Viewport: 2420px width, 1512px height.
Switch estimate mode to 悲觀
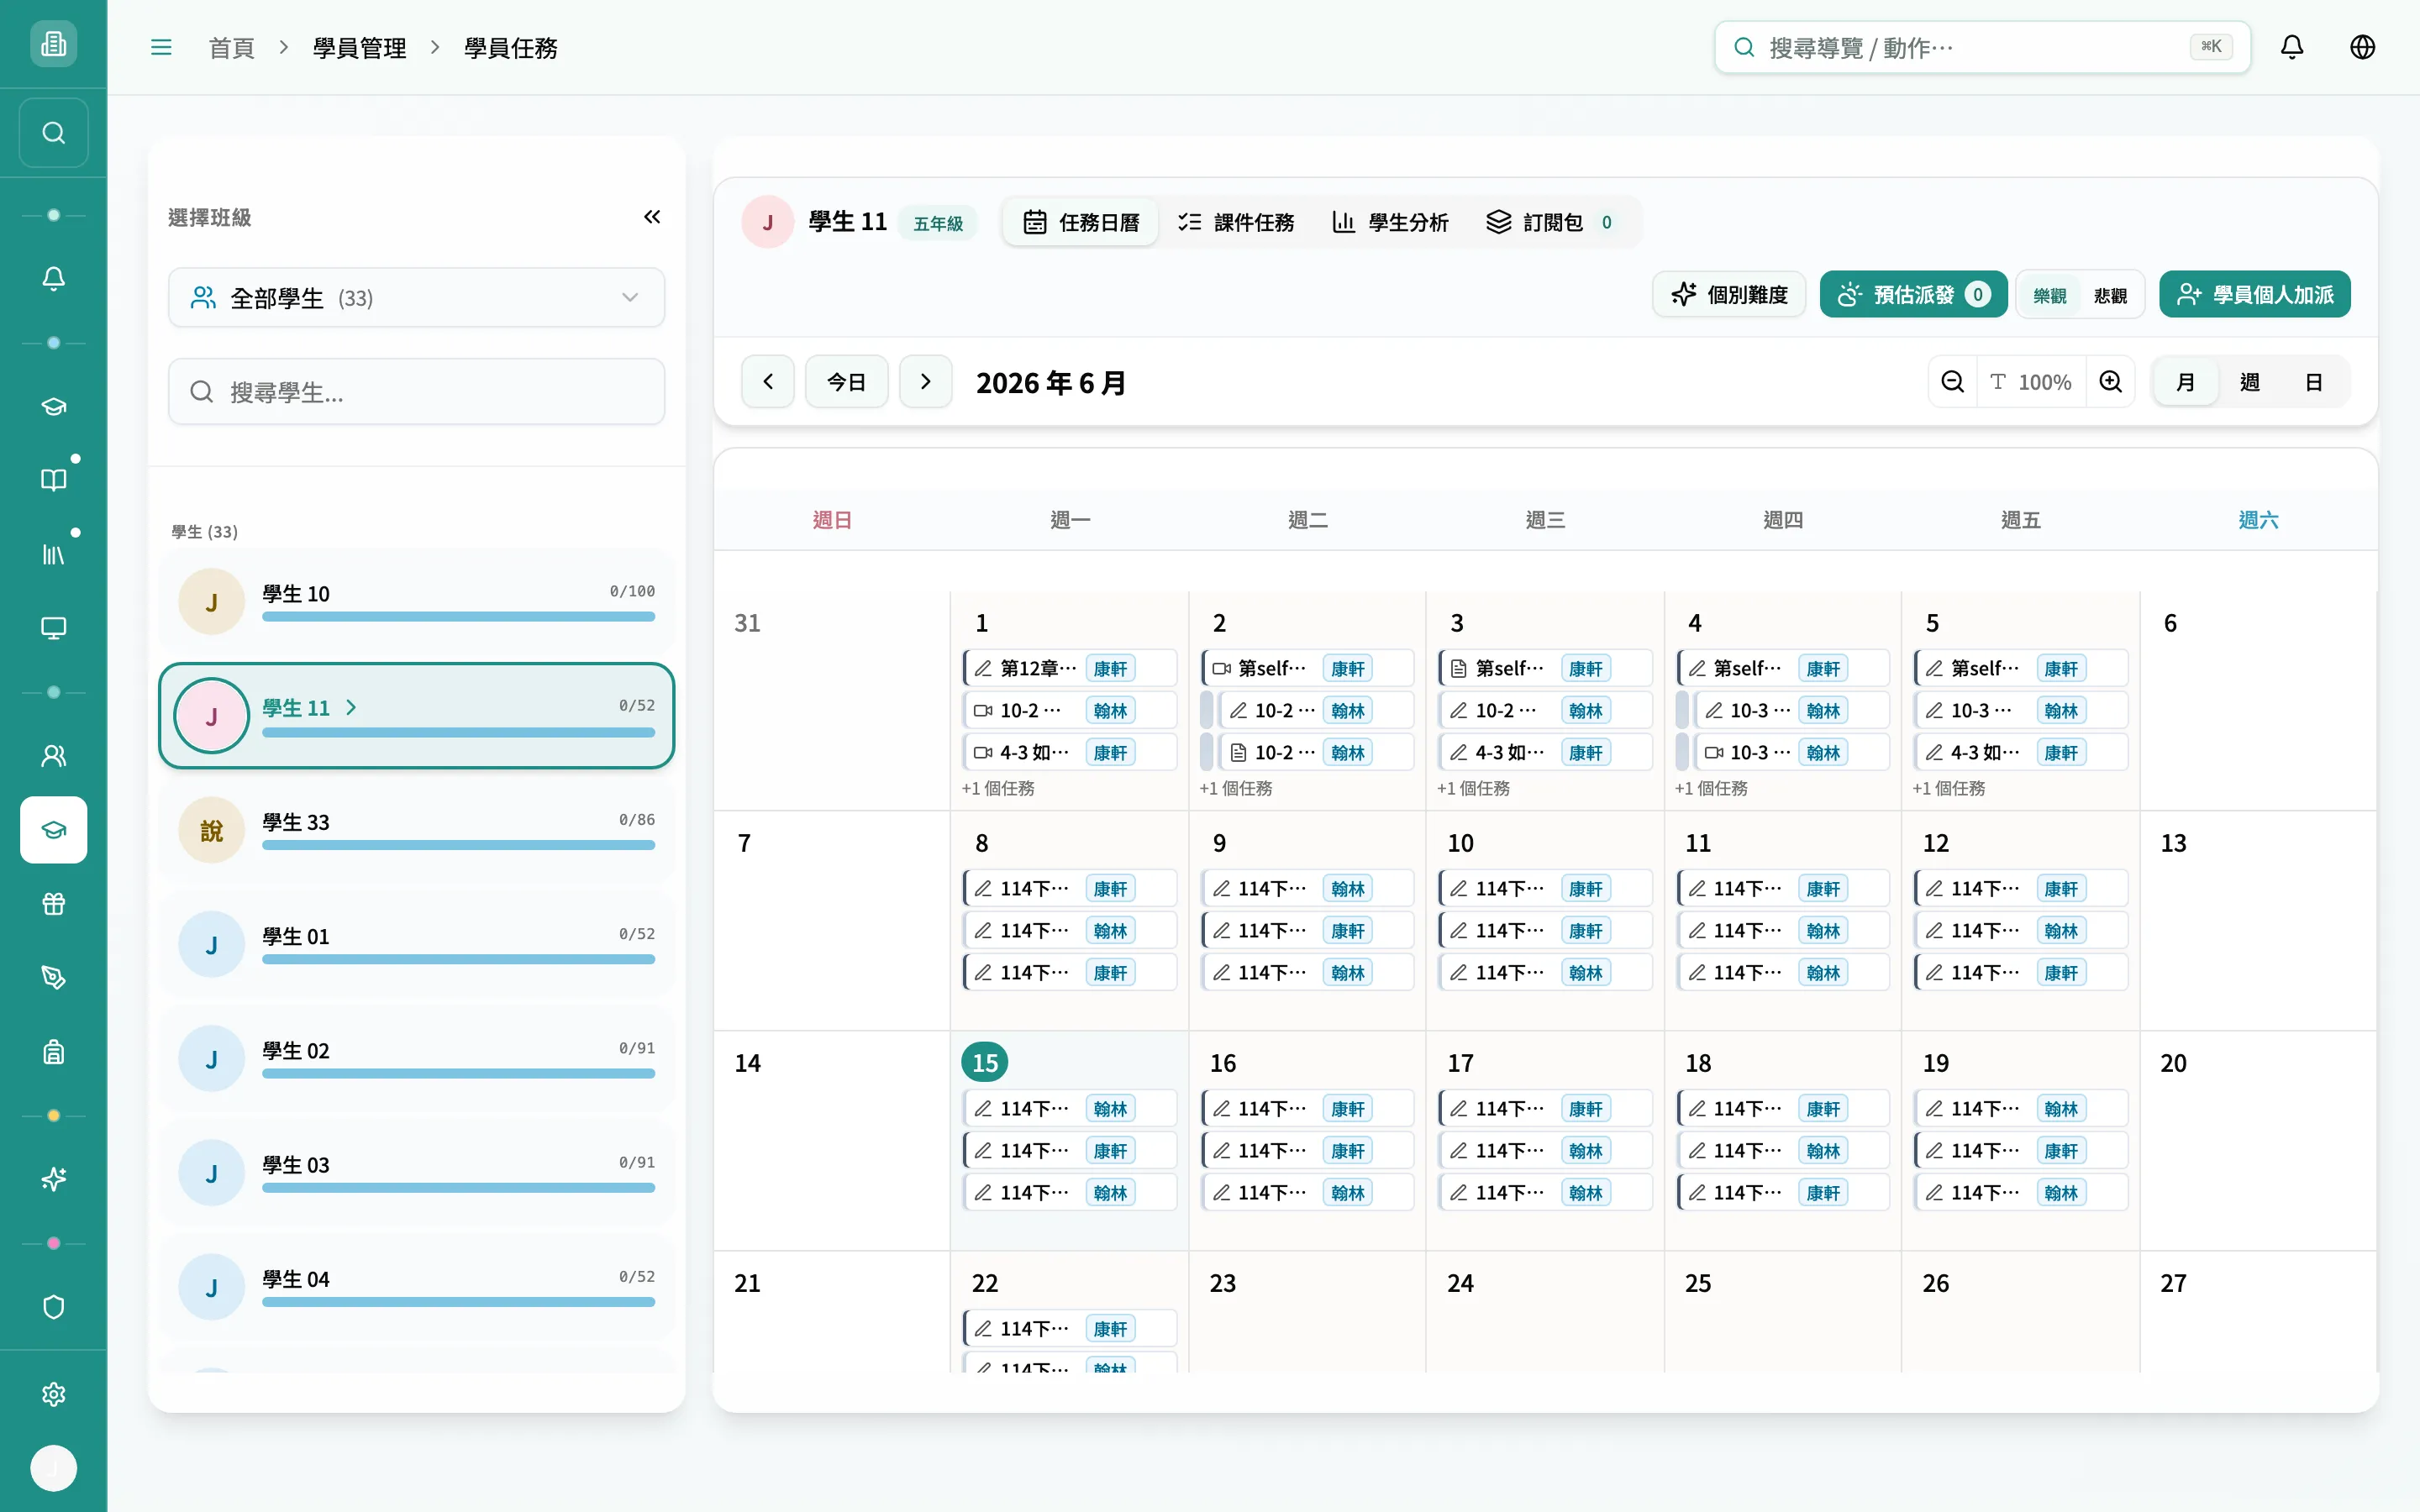(x=2110, y=295)
